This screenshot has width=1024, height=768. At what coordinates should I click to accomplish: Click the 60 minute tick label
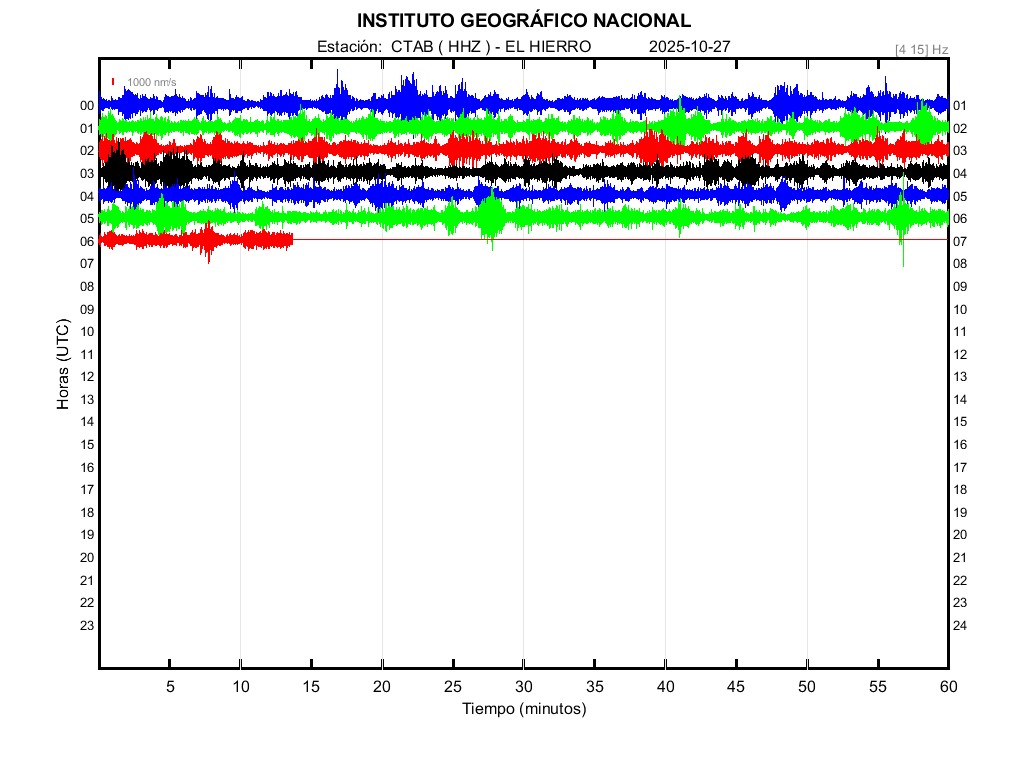[x=947, y=687]
